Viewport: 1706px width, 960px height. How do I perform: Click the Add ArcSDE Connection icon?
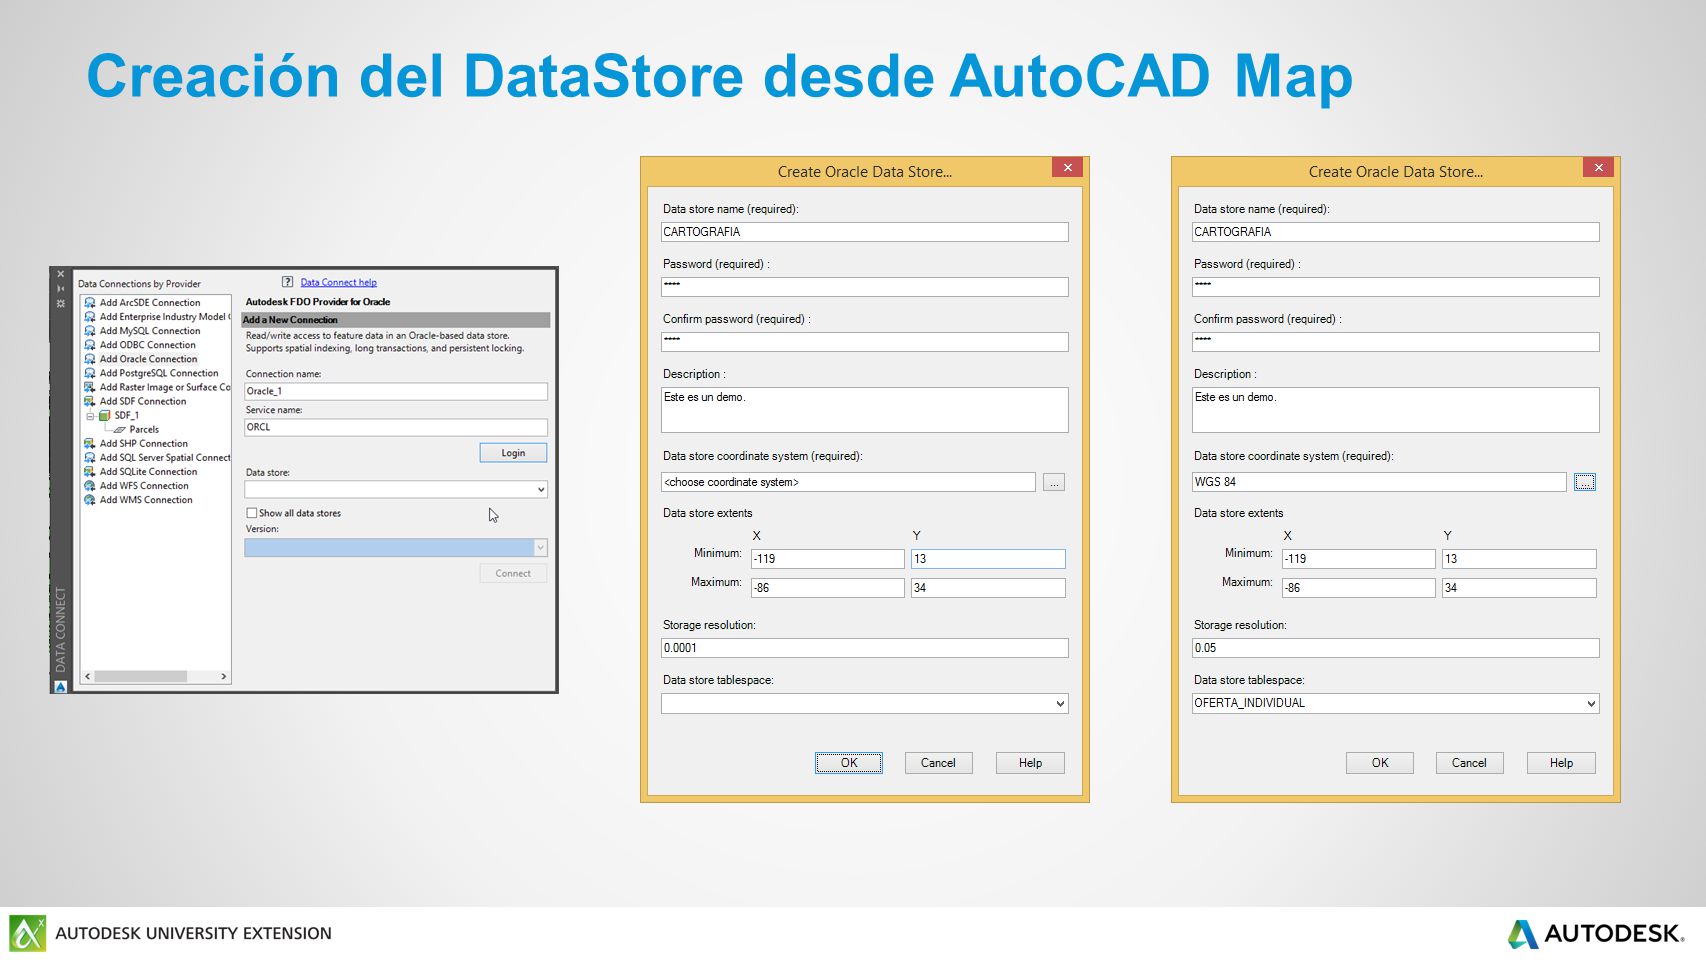coord(90,302)
